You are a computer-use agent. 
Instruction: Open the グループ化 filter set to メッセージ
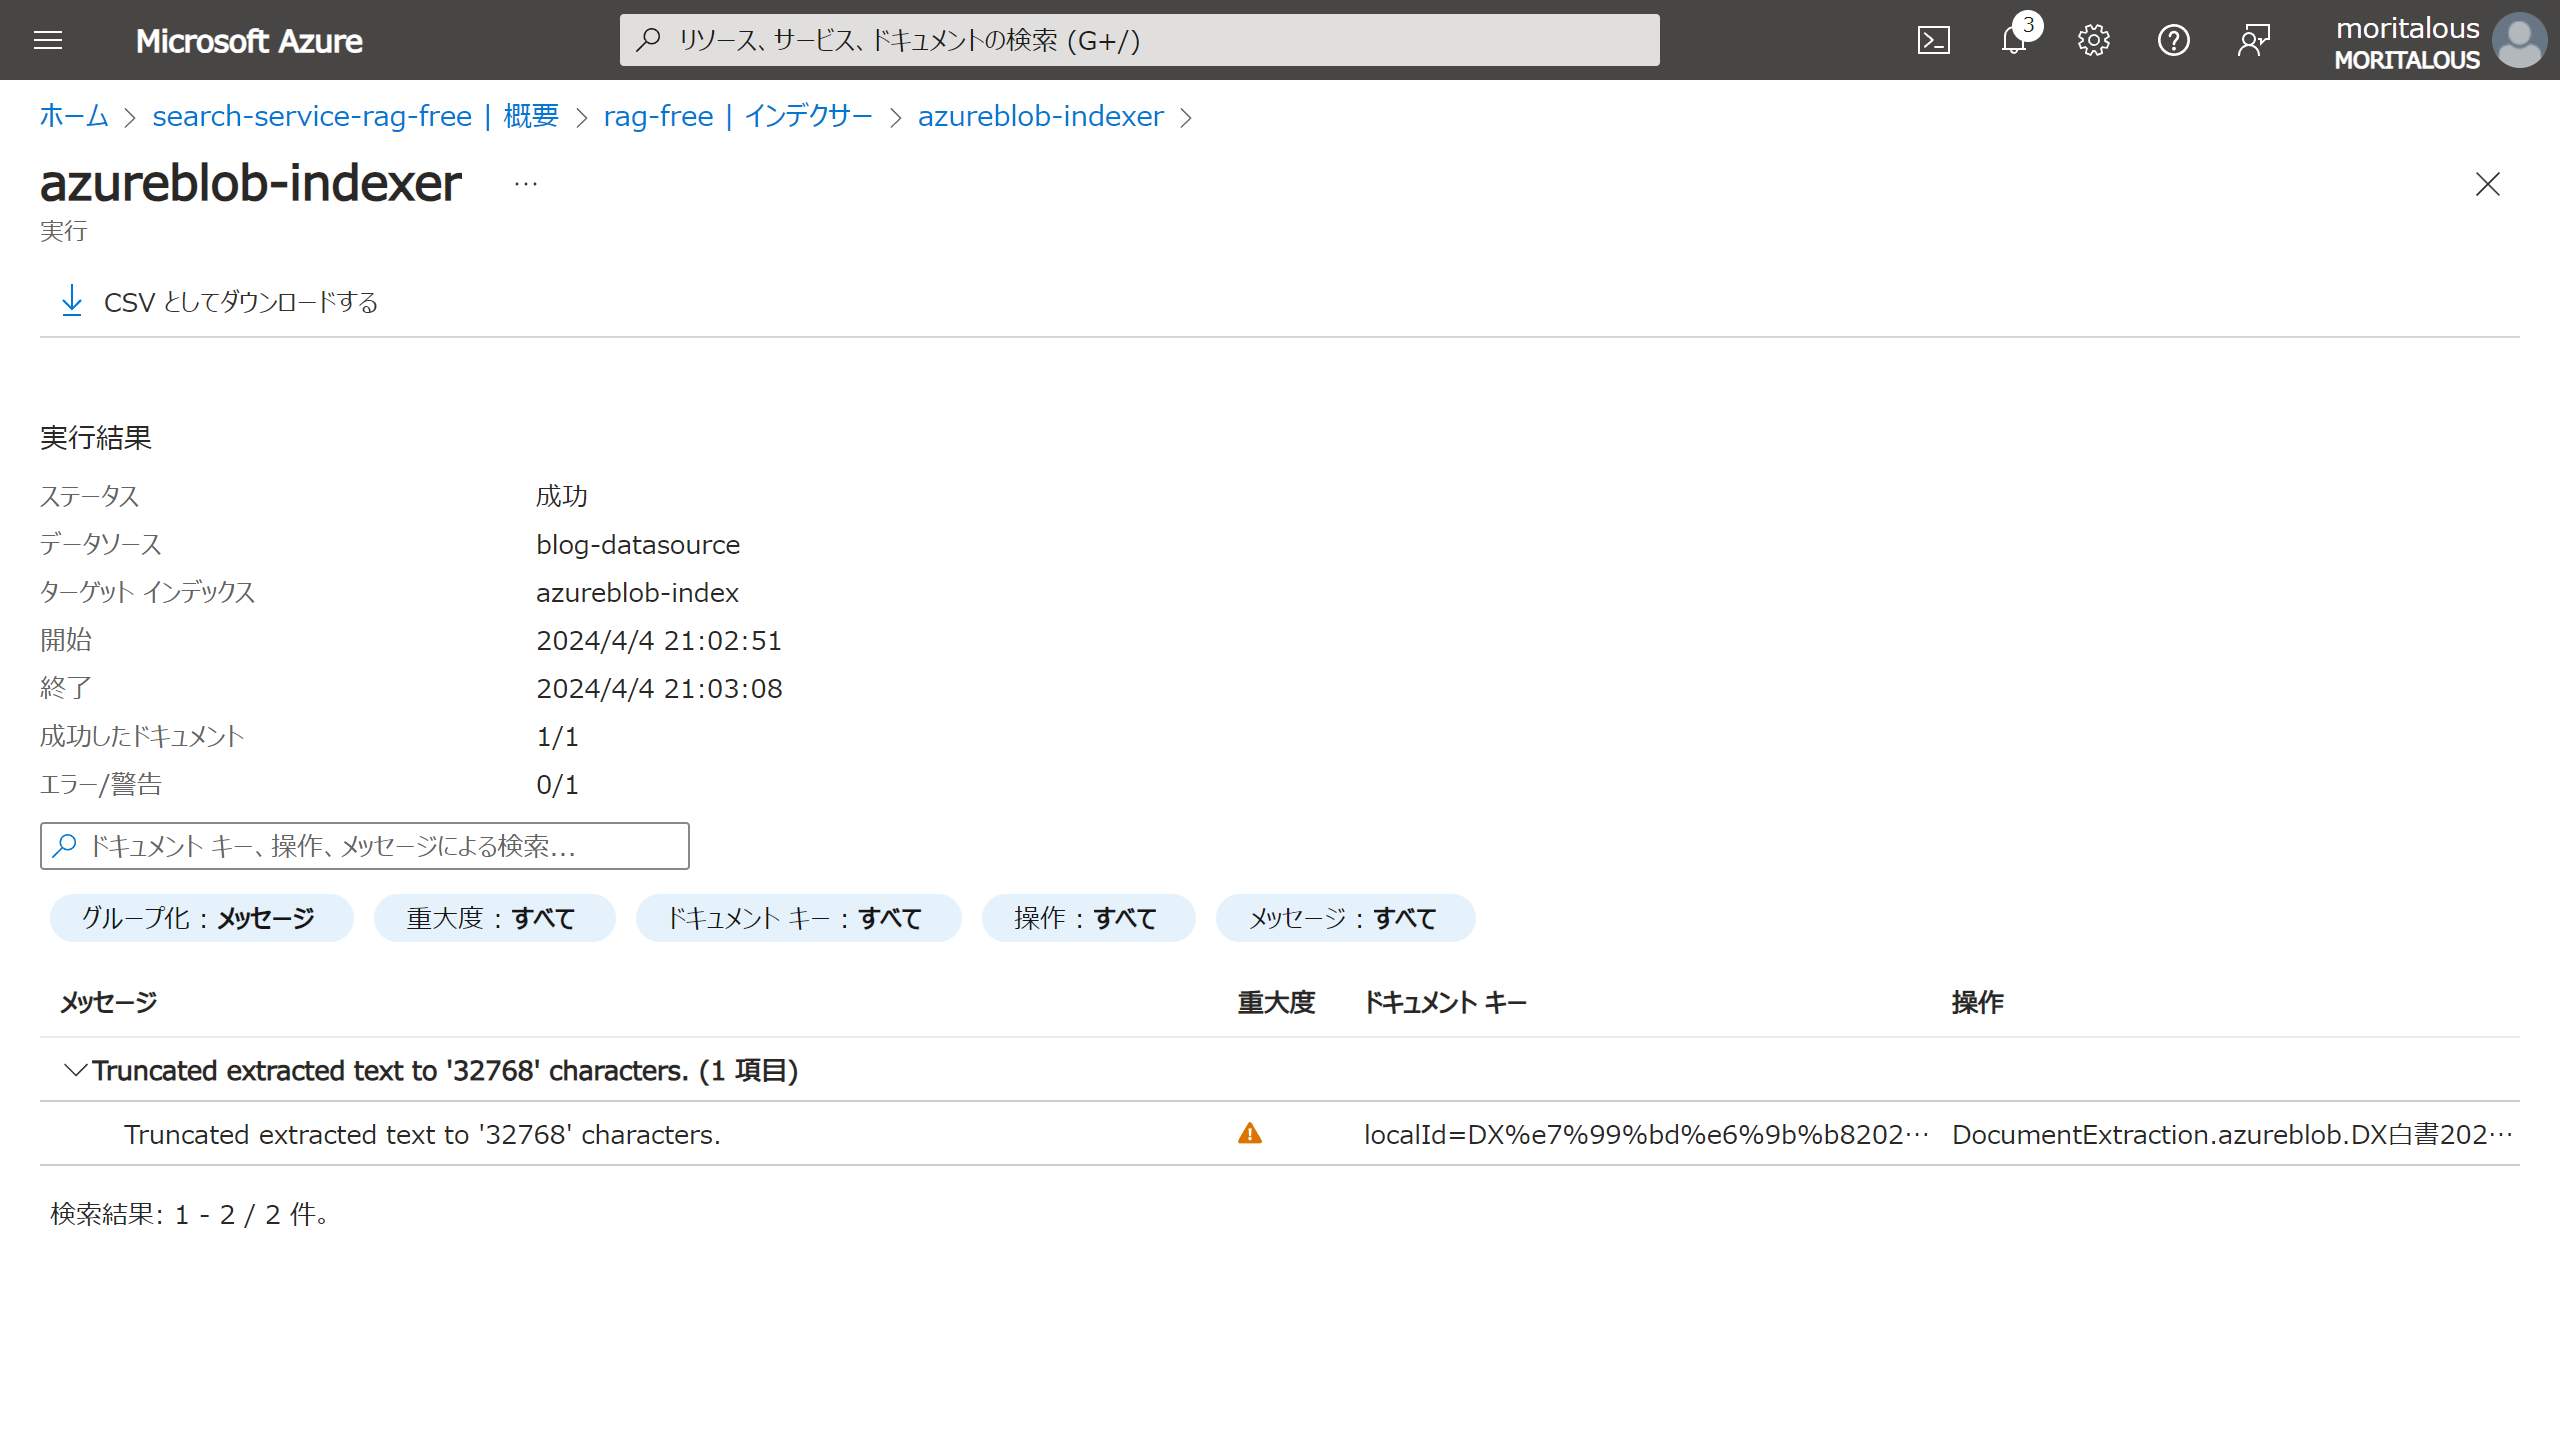(201, 917)
